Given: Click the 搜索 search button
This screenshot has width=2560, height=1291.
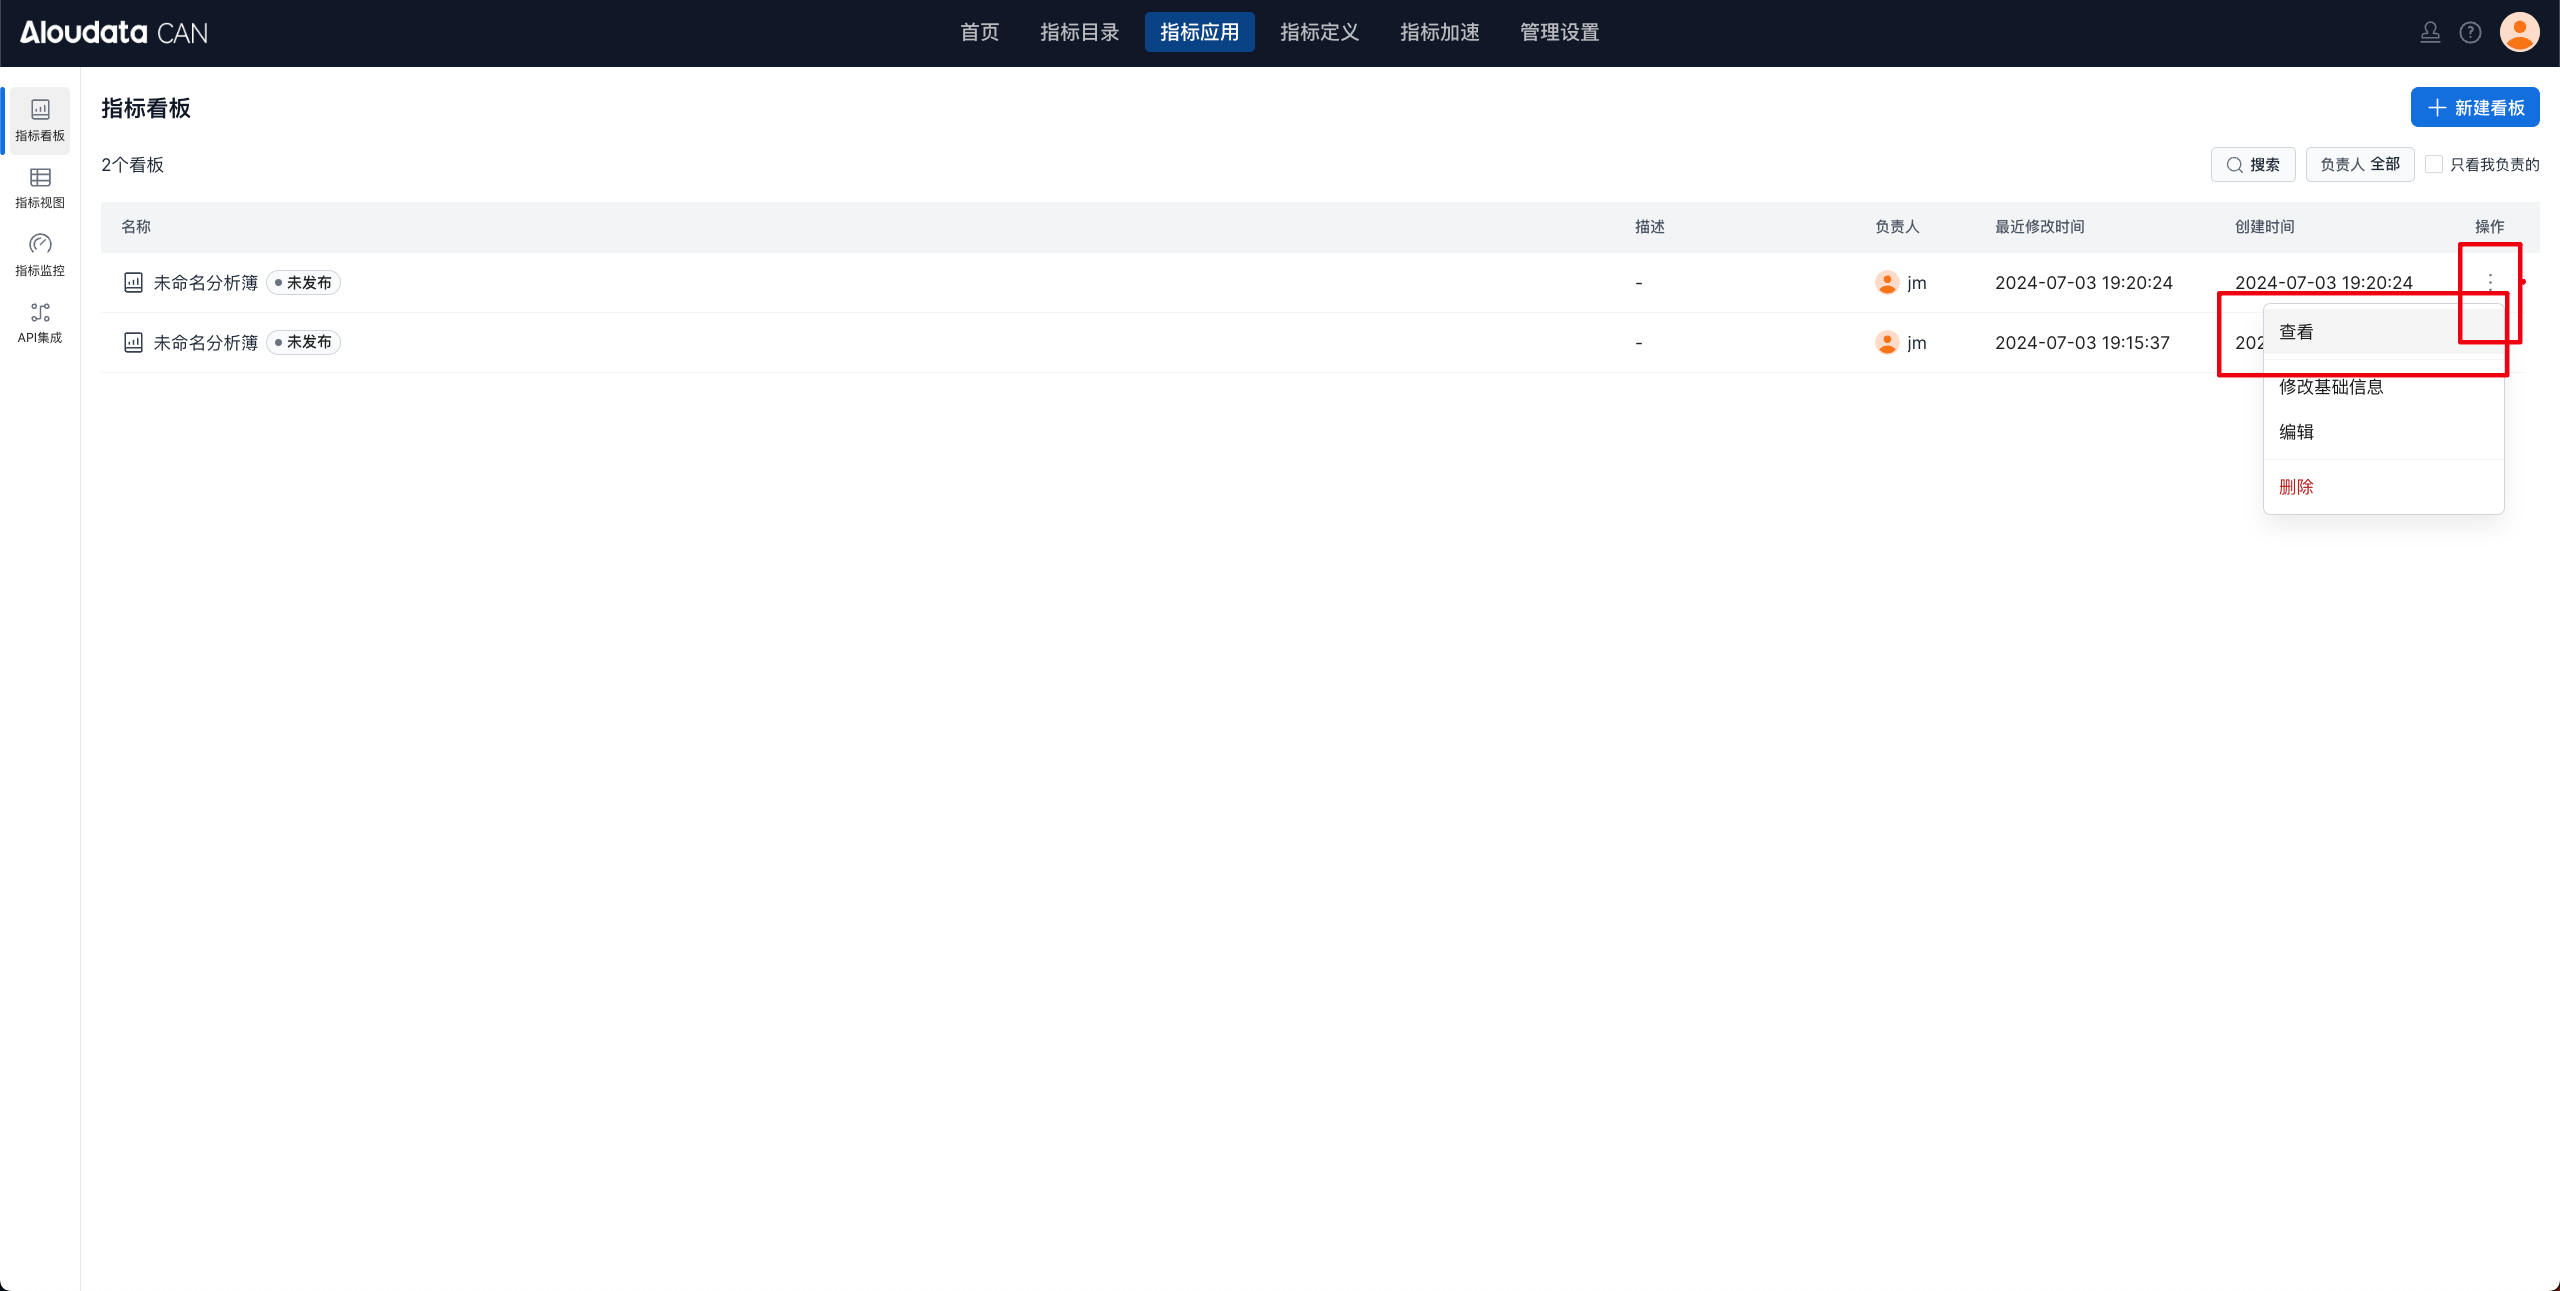Looking at the screenshot, I should pos(2253,165).
